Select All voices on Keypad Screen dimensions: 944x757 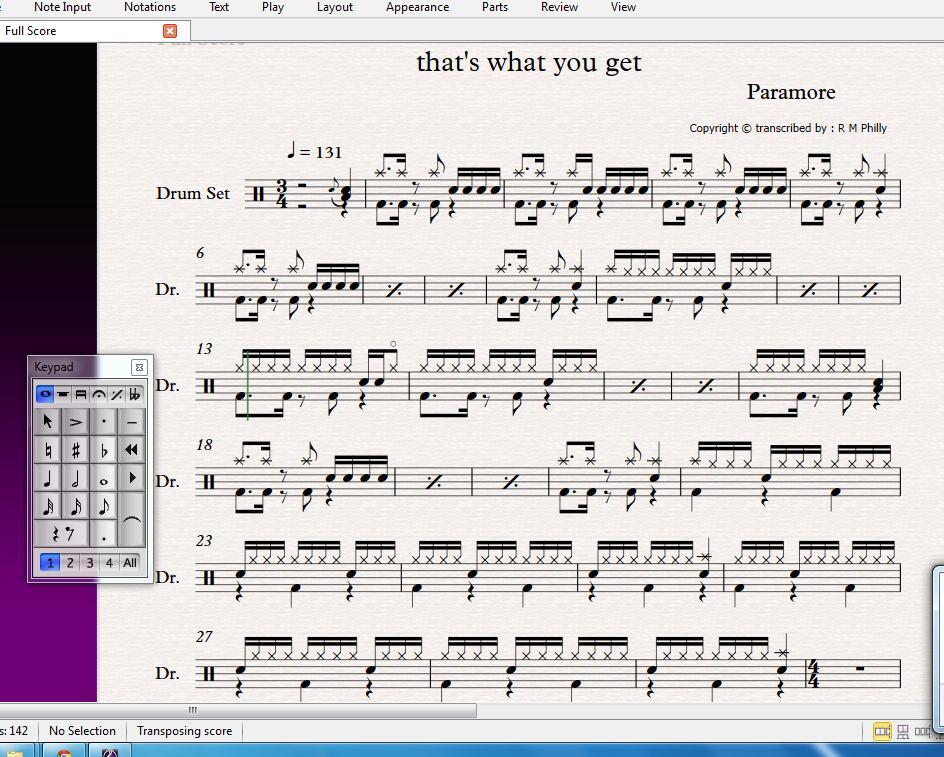point(130,563)
